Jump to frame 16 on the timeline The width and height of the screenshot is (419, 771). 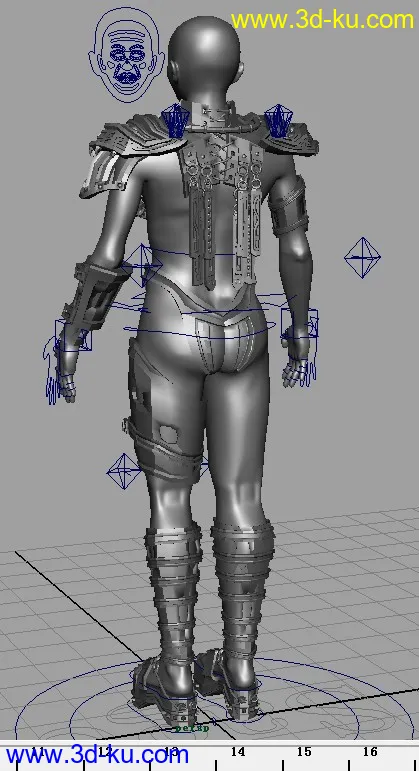[x=370, y=752]
